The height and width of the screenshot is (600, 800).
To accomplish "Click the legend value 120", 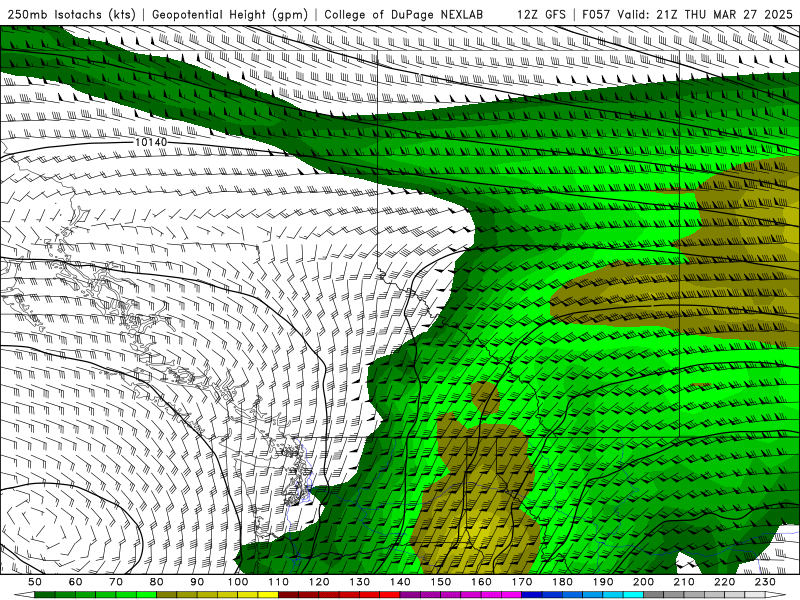I will pyautogui.click(x=319, y=582).
